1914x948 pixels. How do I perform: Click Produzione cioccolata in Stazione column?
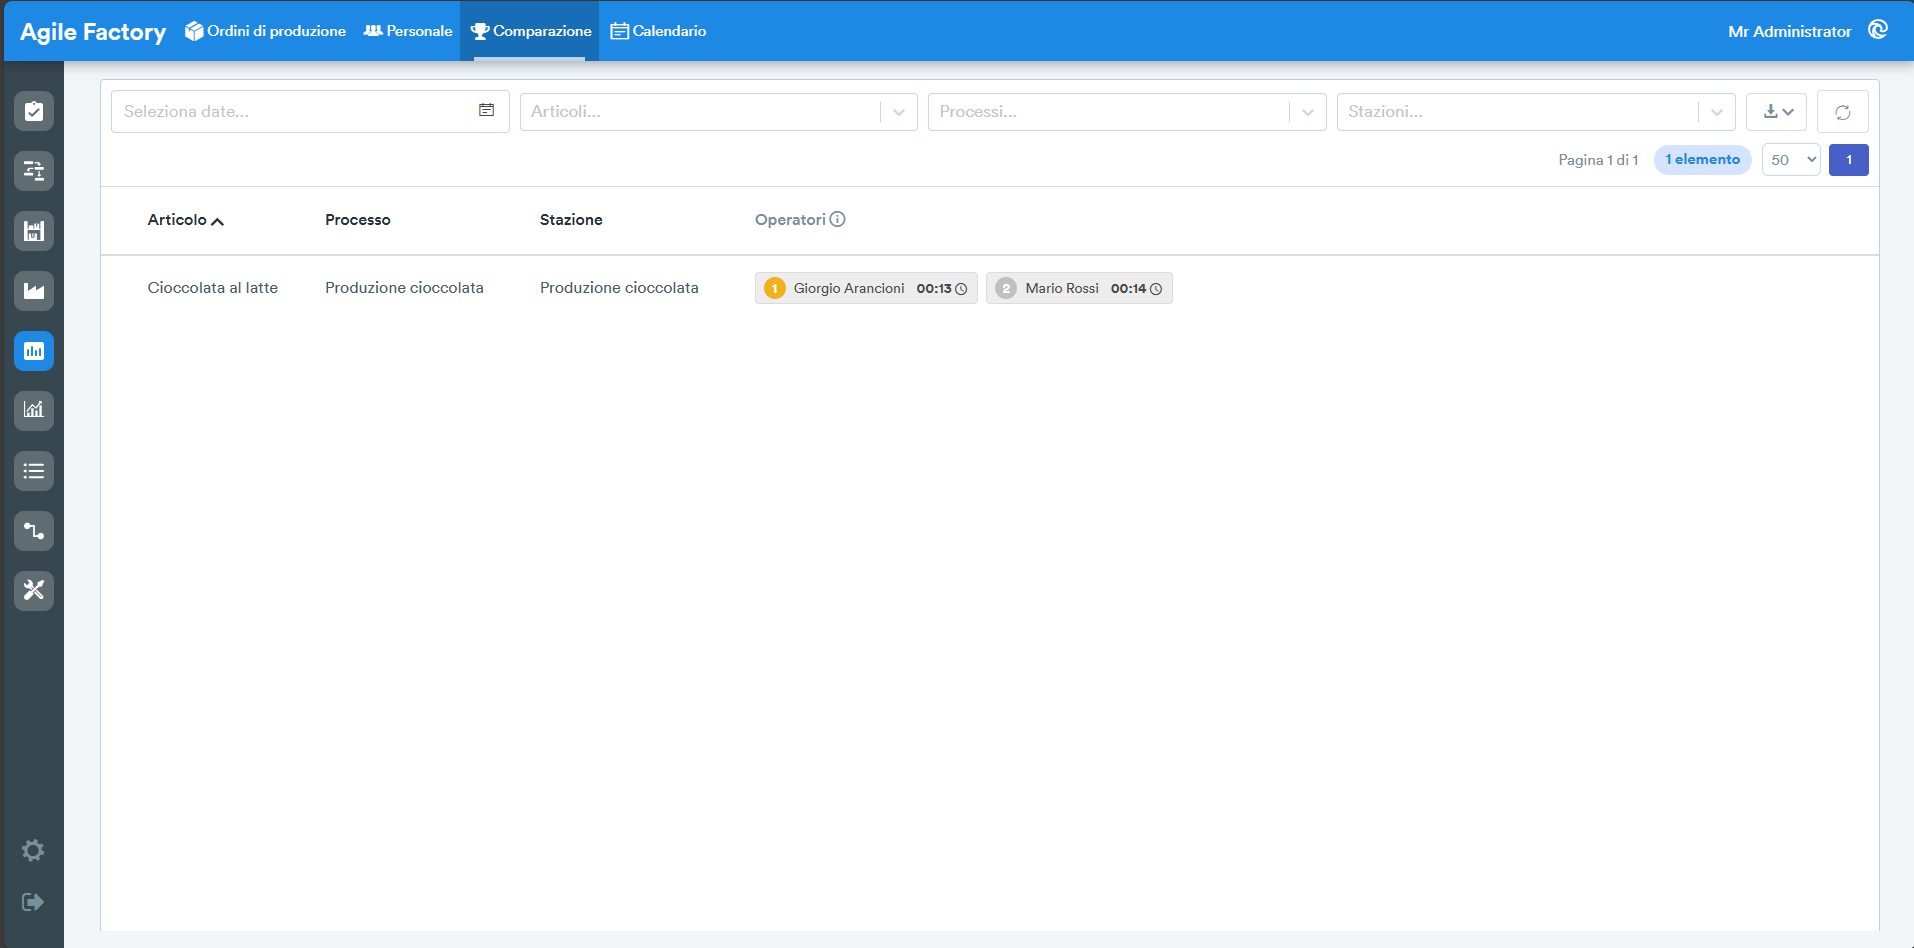click(x=619, y=288)
